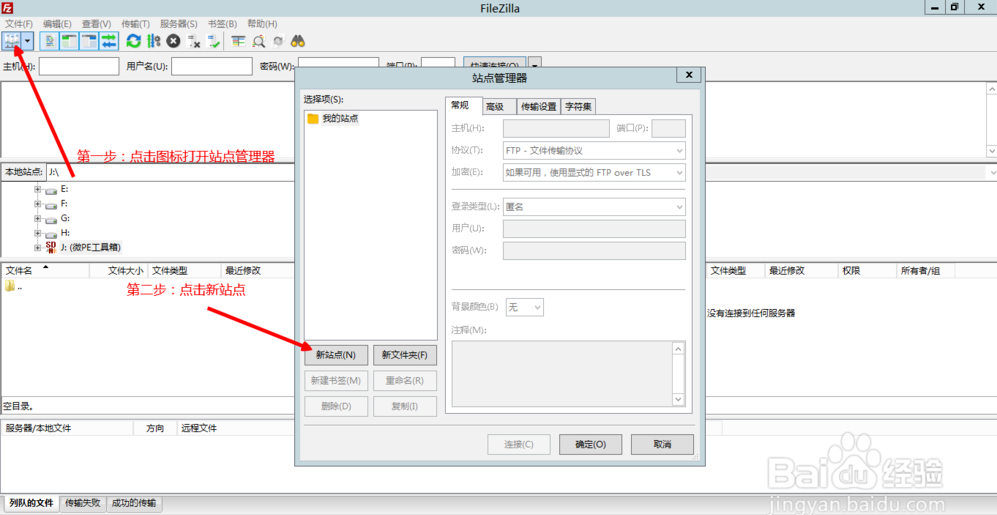Click the reconnect to server icon
Screen dimensions: 997x515
point(214,41)
